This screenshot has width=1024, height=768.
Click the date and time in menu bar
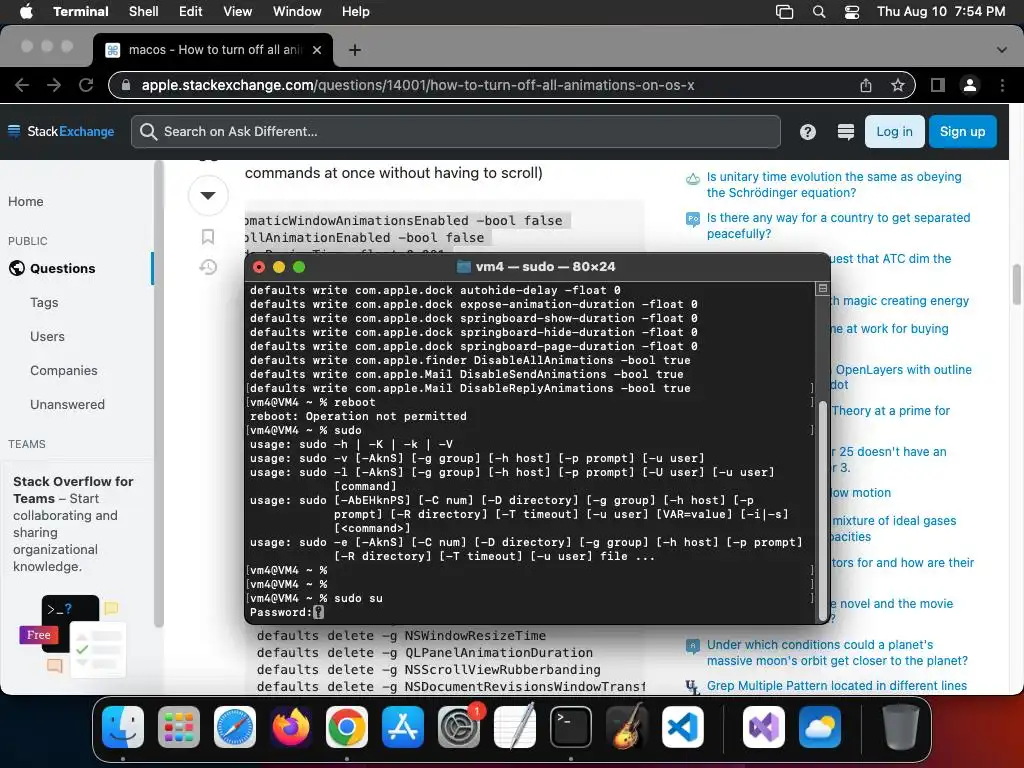click(941, 11)
